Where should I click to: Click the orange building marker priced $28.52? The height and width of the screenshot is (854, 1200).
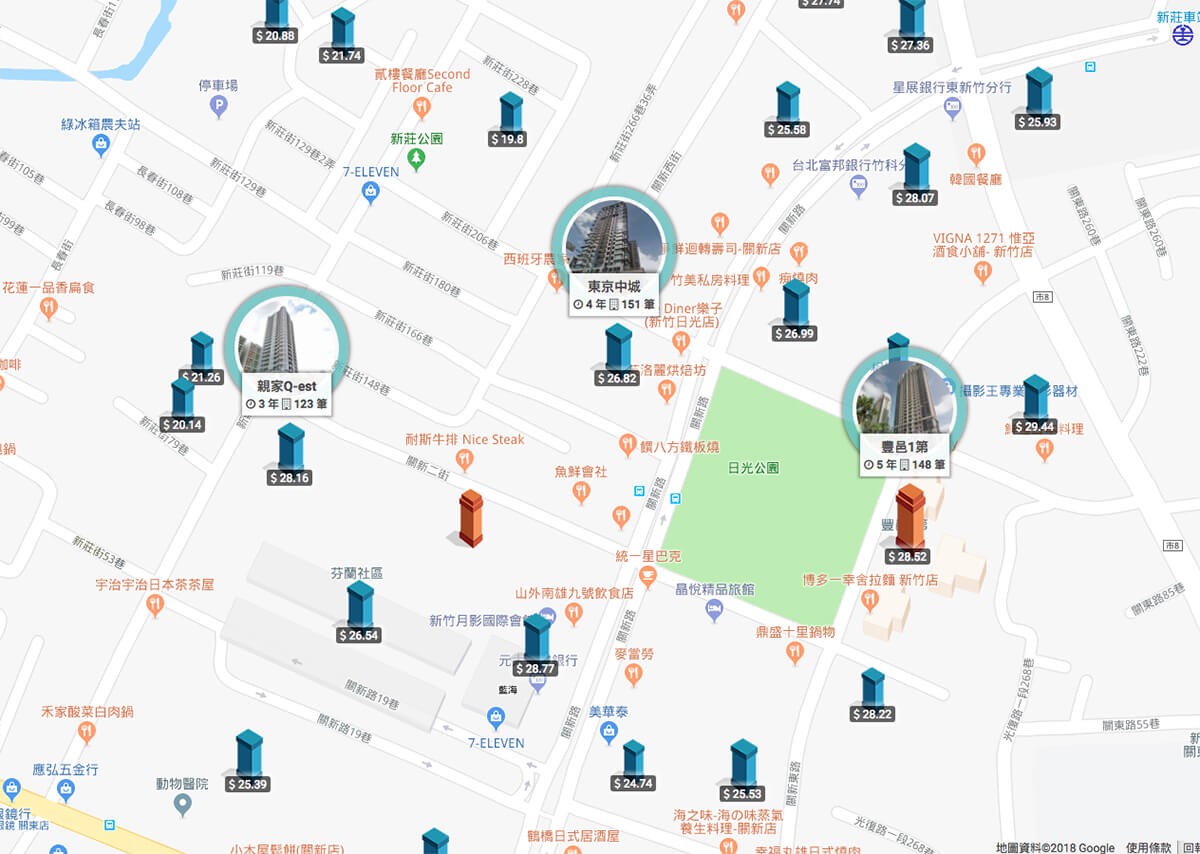pyautogui.click(x=908, y=525)
